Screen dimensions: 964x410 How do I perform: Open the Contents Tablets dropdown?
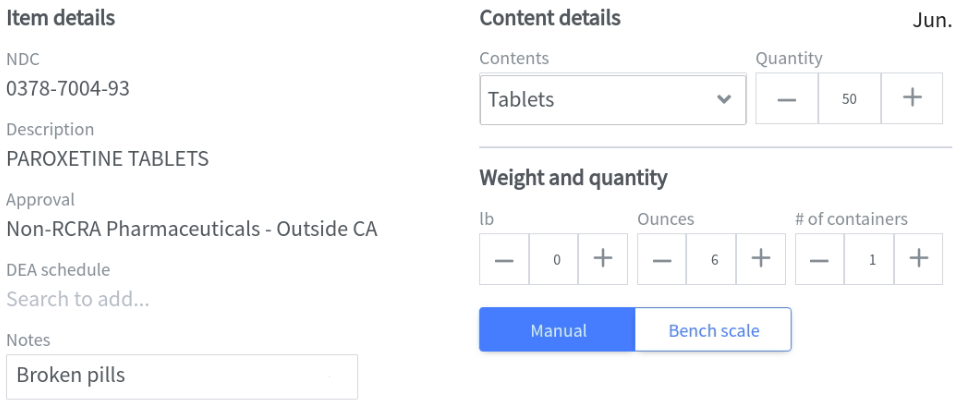point(613,99)
